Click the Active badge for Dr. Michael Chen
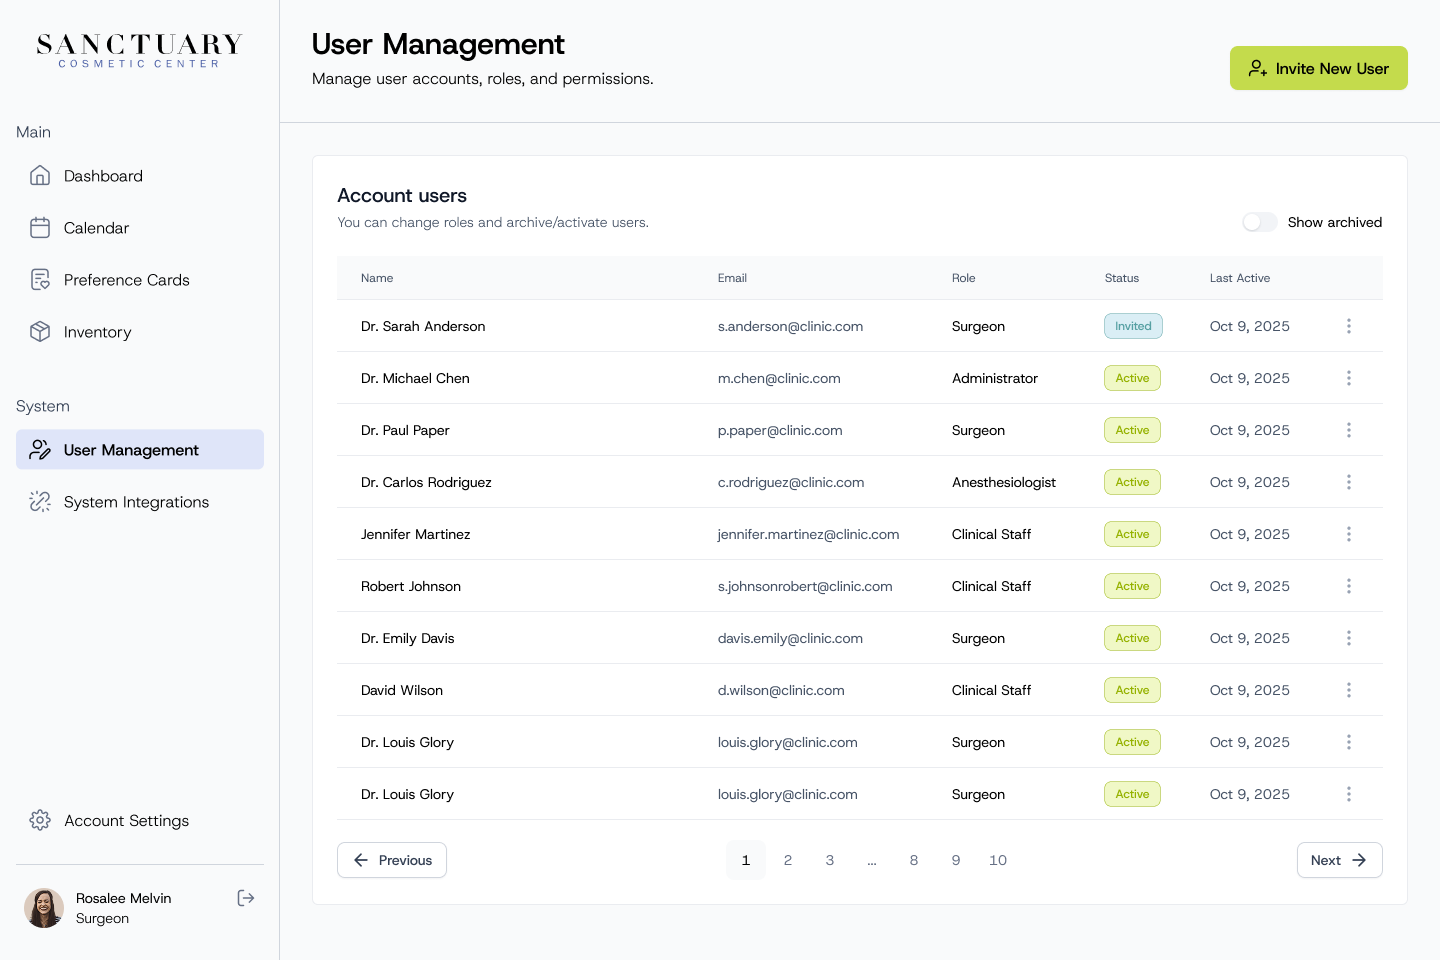This screenshot has height=960, width=1440. click(1132, 378)
